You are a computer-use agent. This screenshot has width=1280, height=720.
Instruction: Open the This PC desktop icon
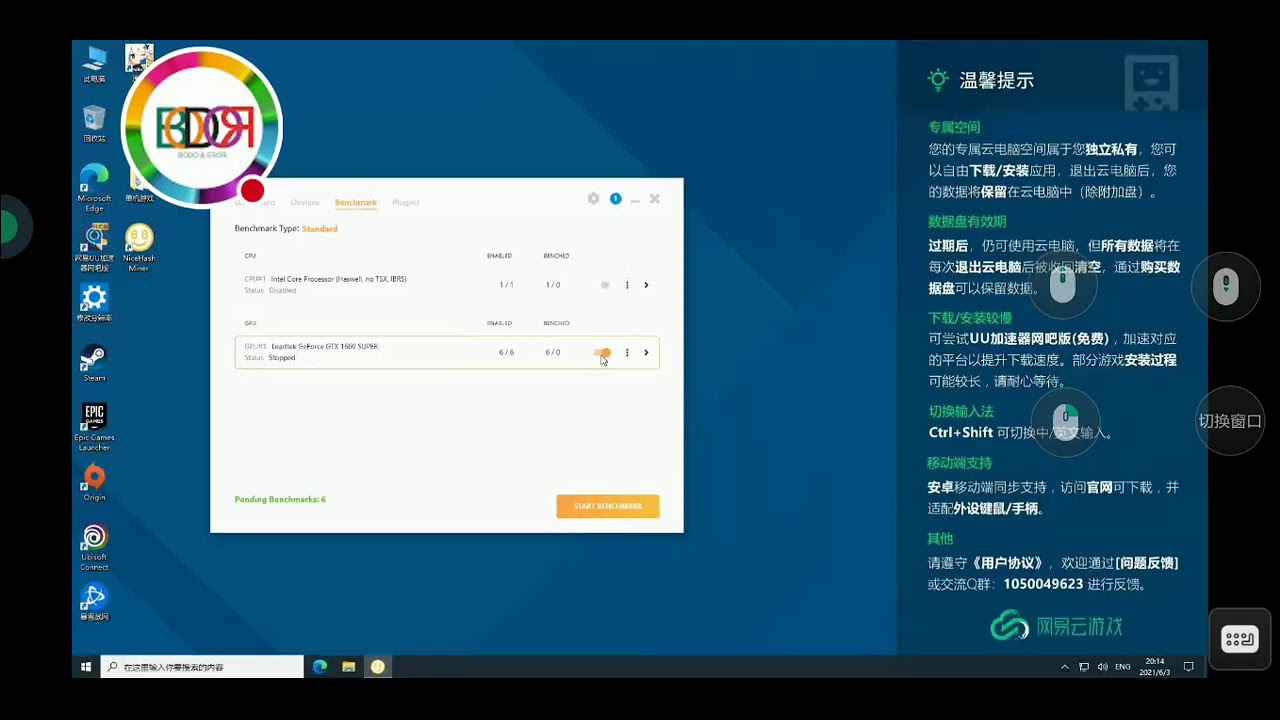[x=95, y=65]
